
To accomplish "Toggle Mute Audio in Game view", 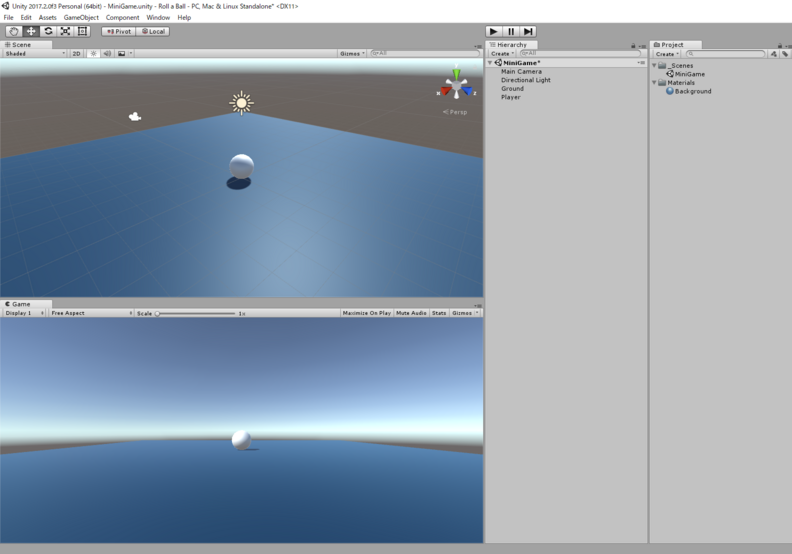I will [x=411, y=313].
